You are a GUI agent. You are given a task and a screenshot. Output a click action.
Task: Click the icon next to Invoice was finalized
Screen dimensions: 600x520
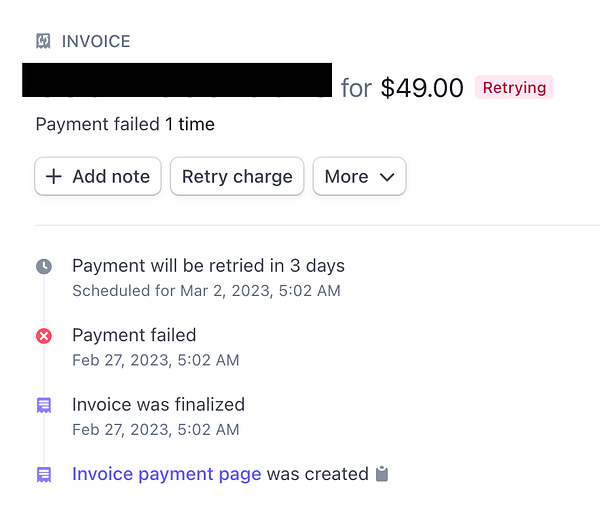[x=44, y=405]
